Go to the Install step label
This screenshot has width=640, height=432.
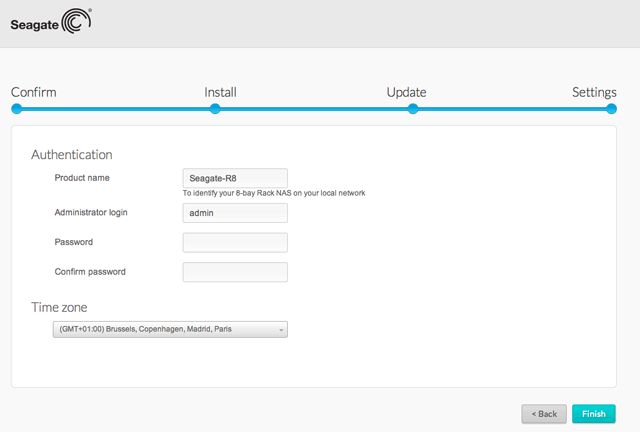[x=220, y=92]
